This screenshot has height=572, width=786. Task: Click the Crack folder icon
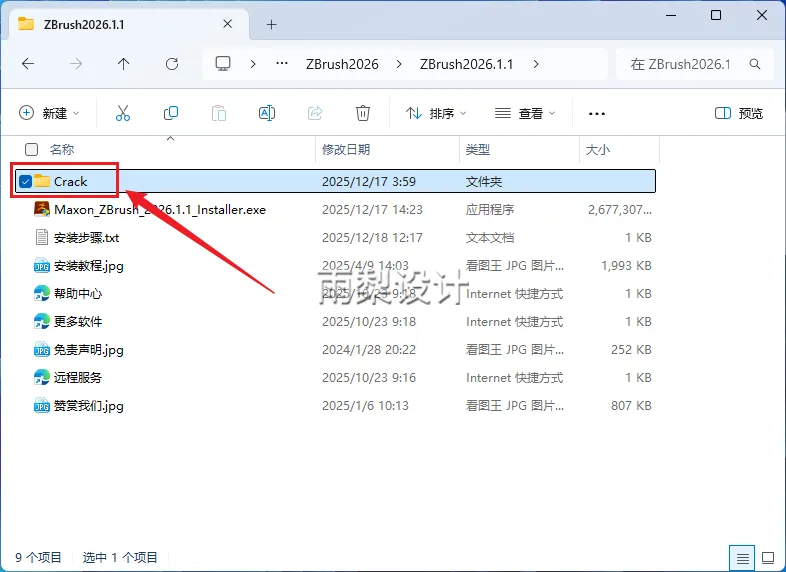tap(42, 181)
